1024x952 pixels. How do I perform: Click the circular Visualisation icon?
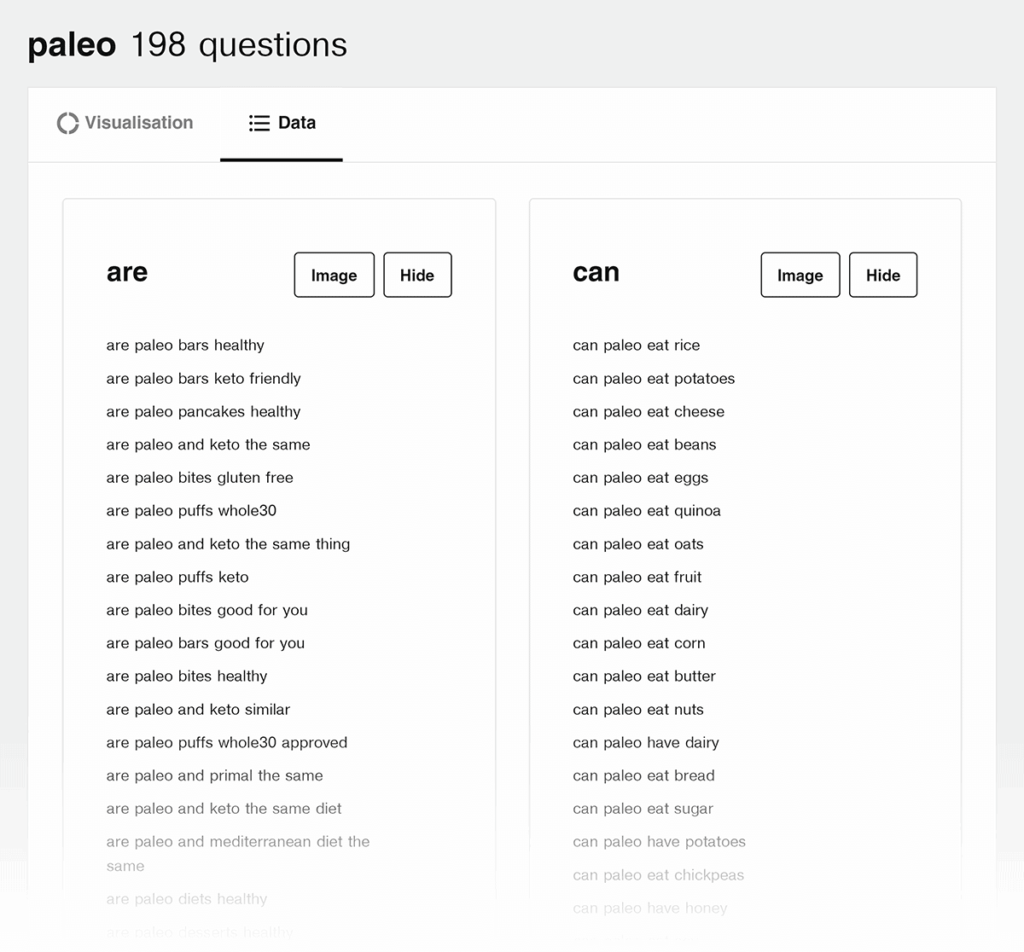coord(67,122)
